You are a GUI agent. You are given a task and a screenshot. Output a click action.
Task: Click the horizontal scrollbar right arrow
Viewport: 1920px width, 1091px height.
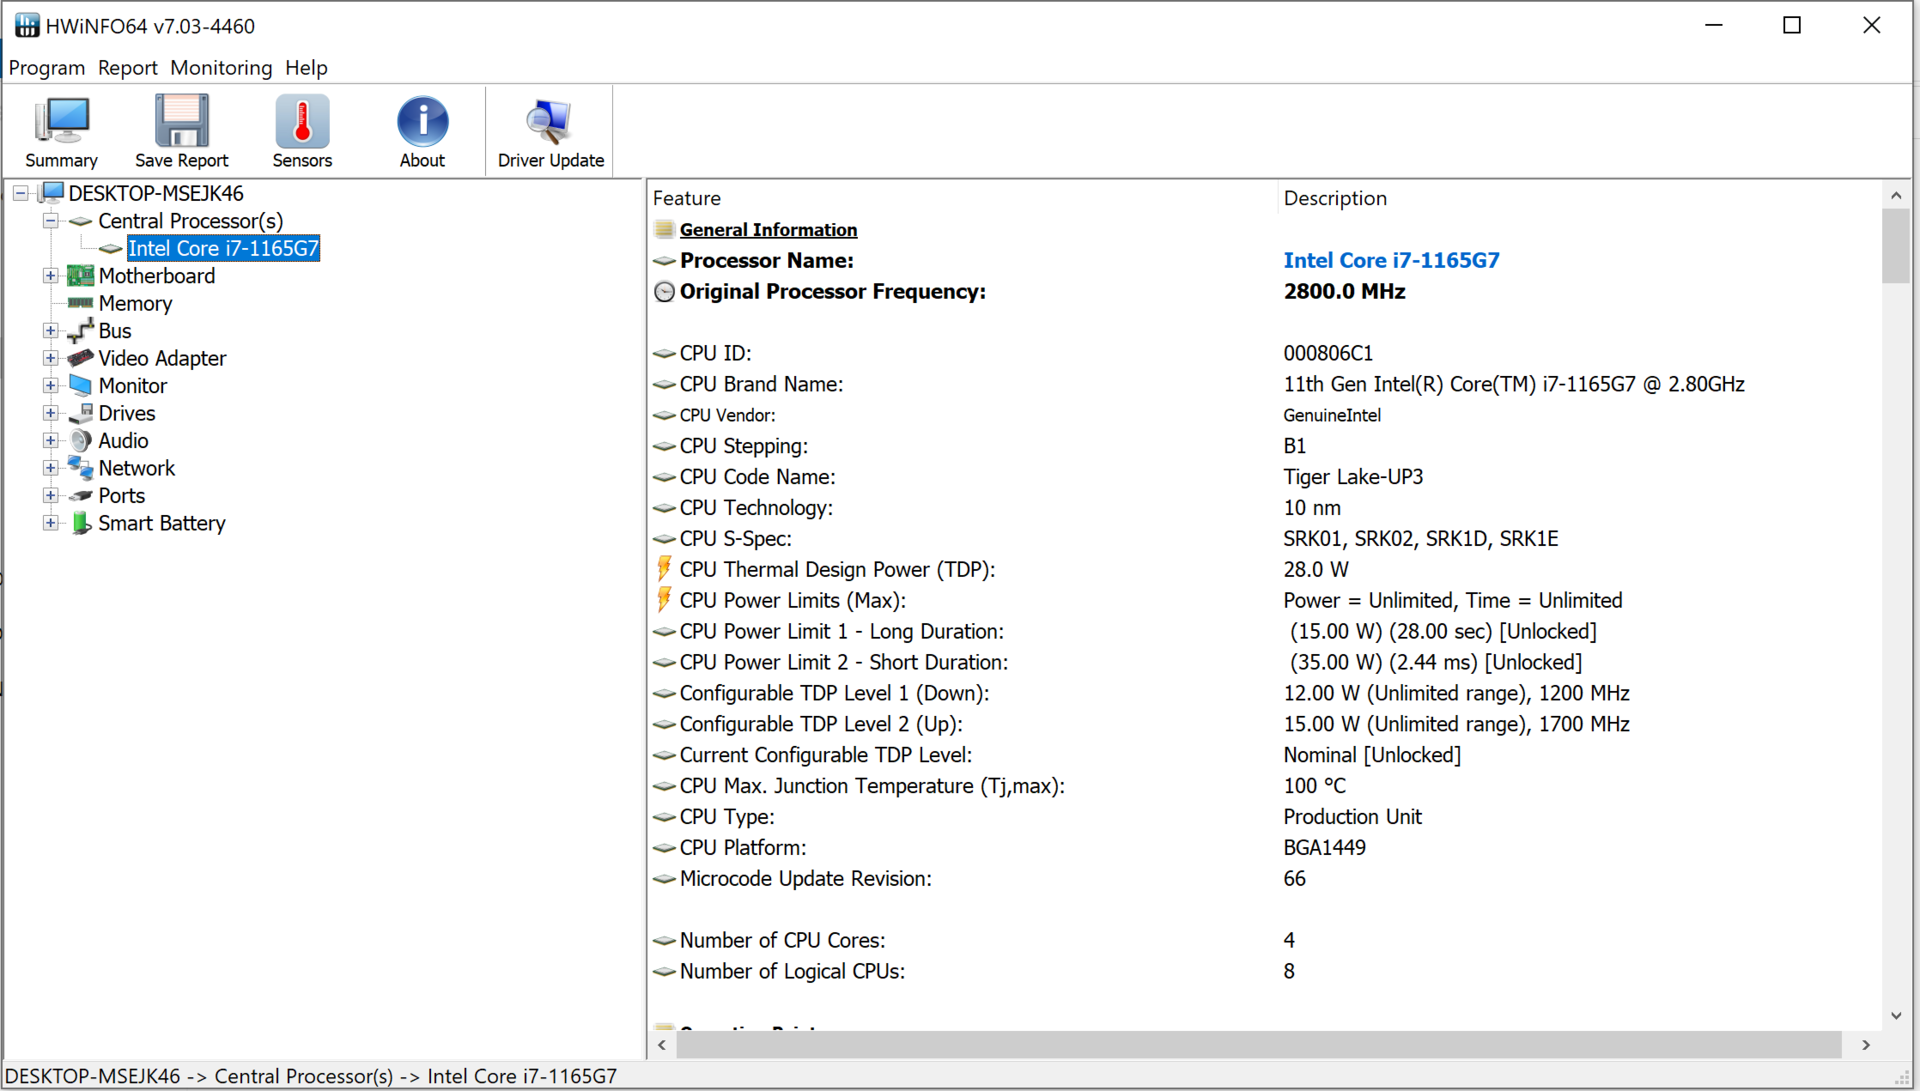pyautogui.click(x=1866, y=1045)
